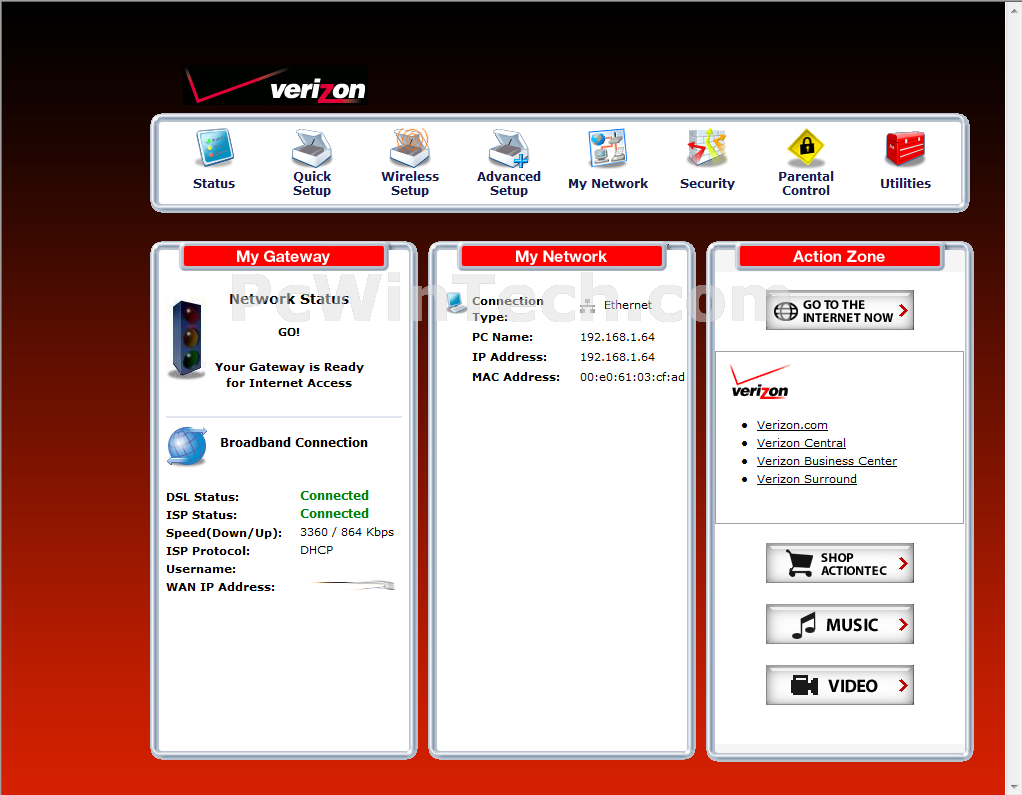Open the Verizon Central link
Screen dimensions: 1022x795
point(801,443)
